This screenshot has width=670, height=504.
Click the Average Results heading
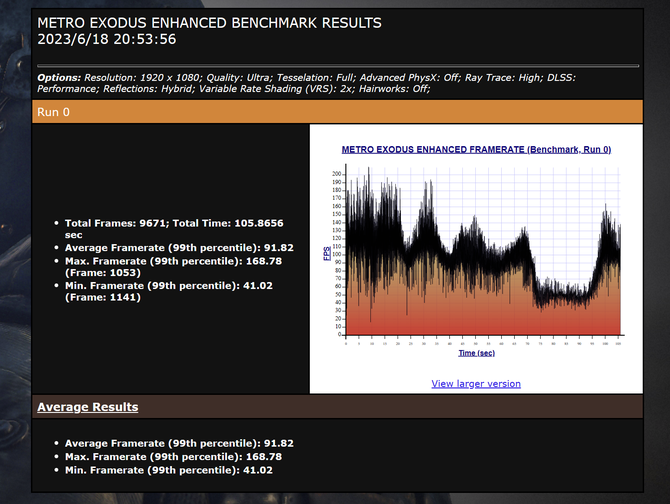point(88,407)
